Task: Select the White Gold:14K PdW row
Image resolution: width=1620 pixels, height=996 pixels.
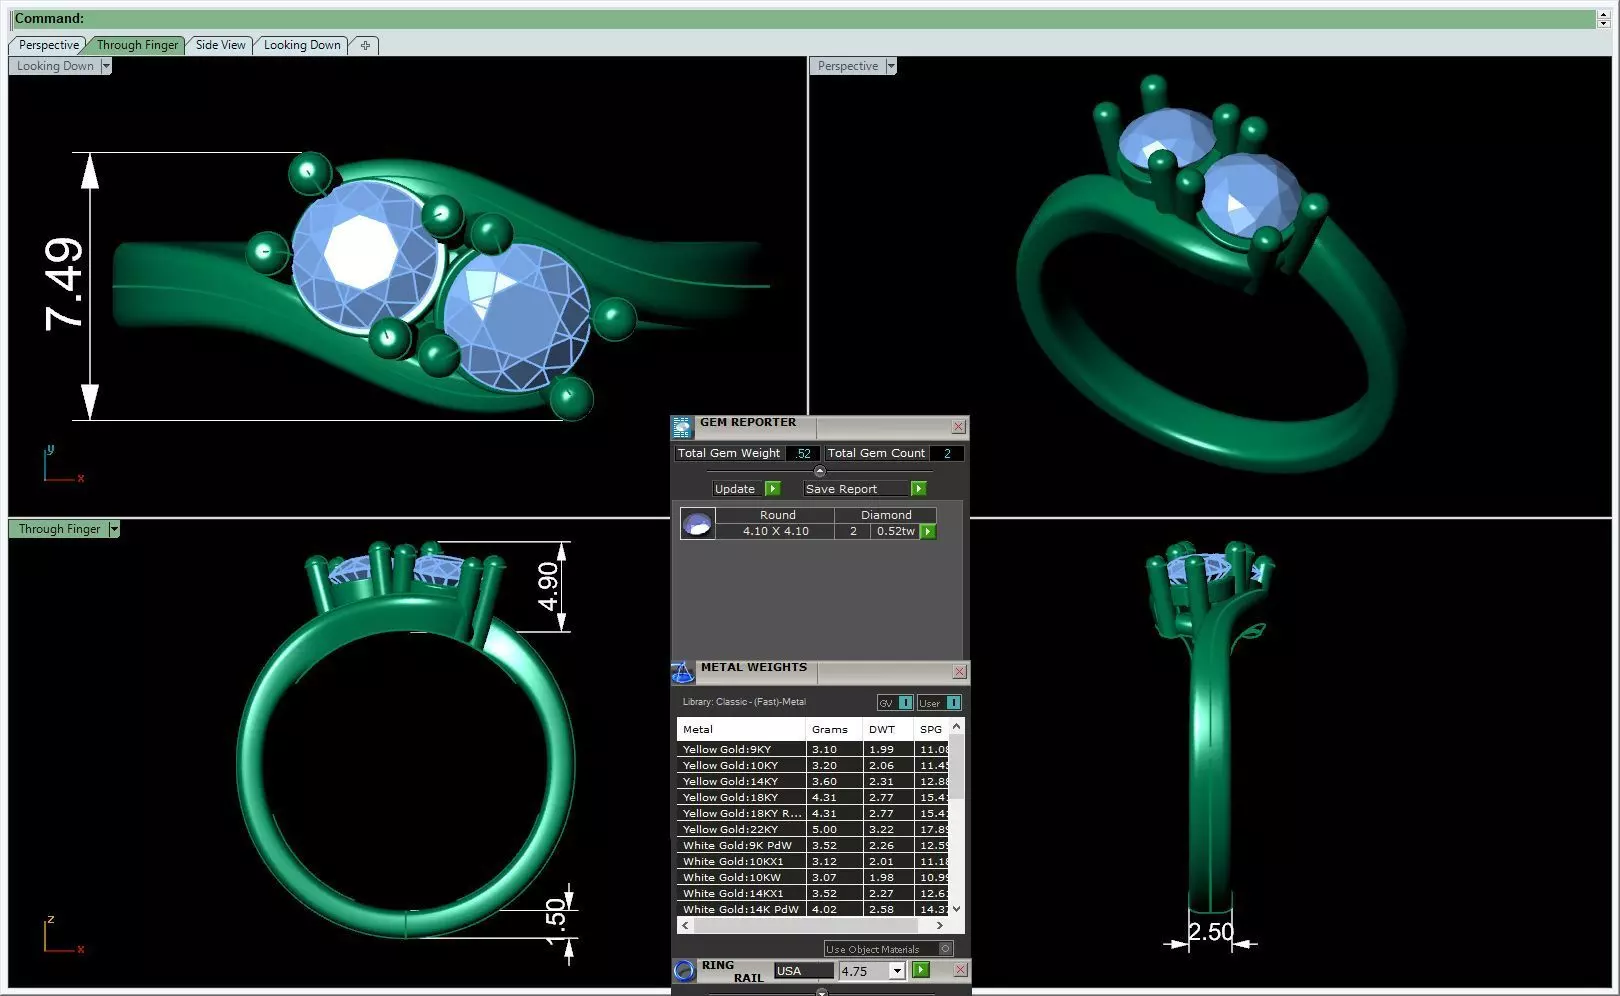Action: click(x=813, y=909)
